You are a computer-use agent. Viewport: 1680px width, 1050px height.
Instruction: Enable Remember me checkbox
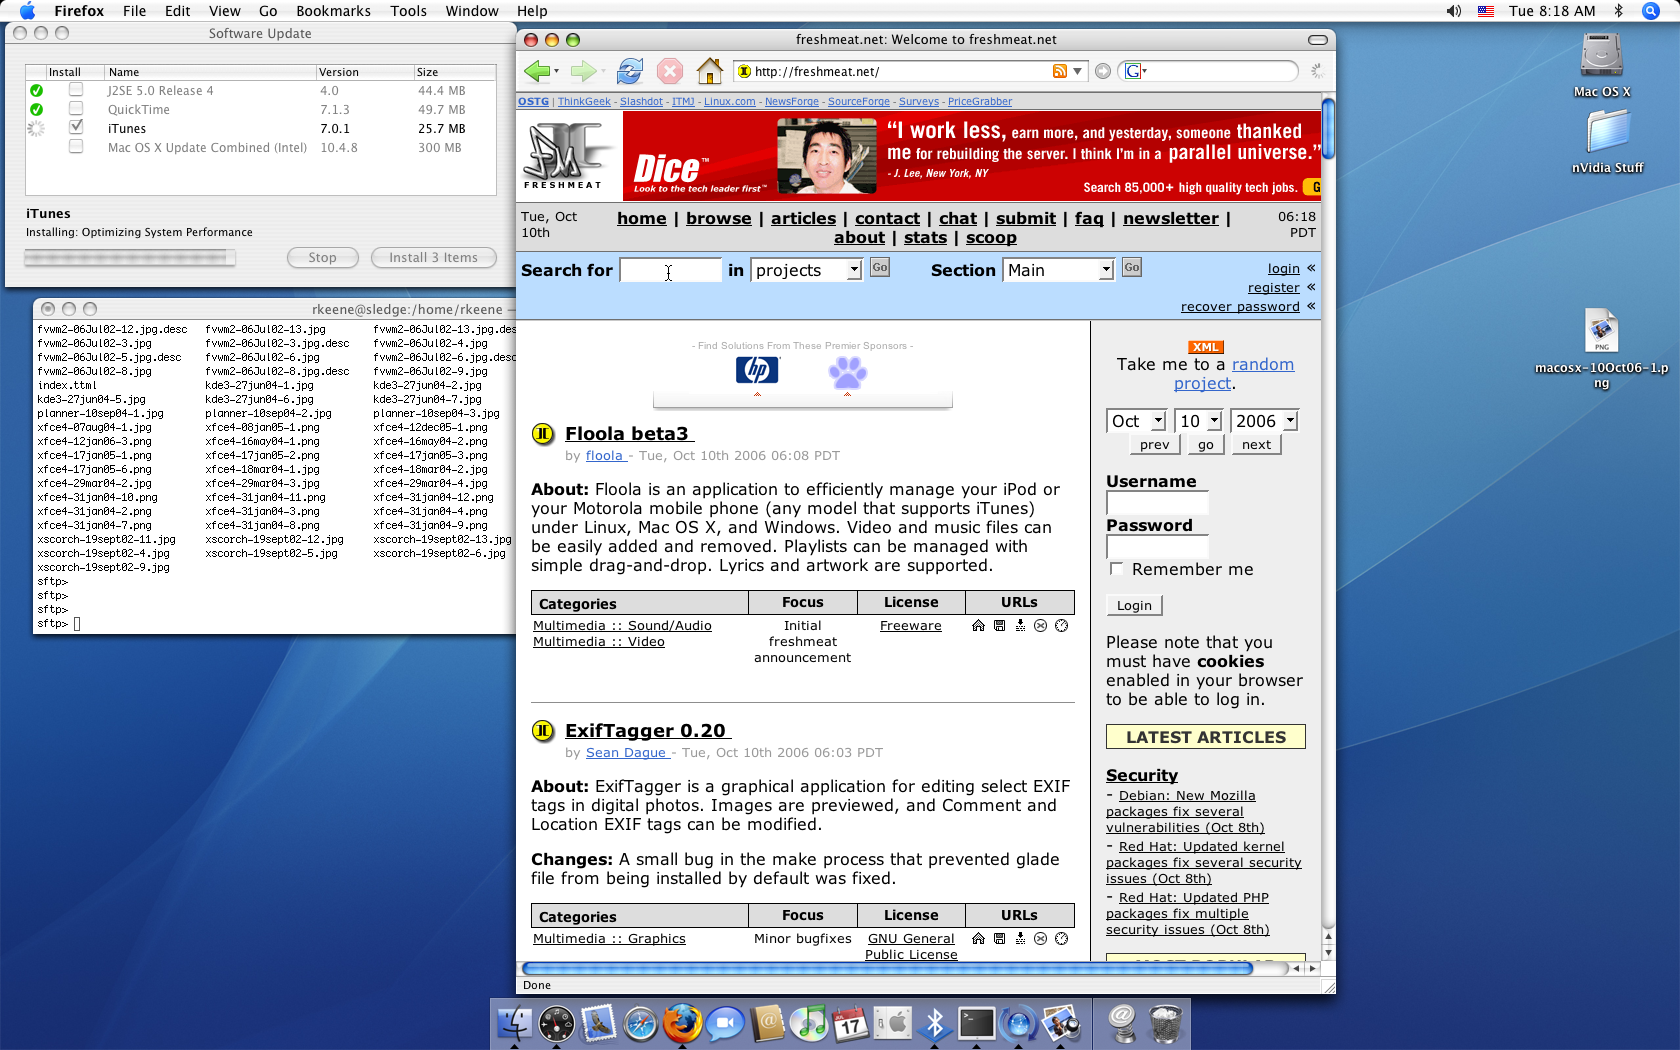pyautogui.click(x=1116, y=568)
